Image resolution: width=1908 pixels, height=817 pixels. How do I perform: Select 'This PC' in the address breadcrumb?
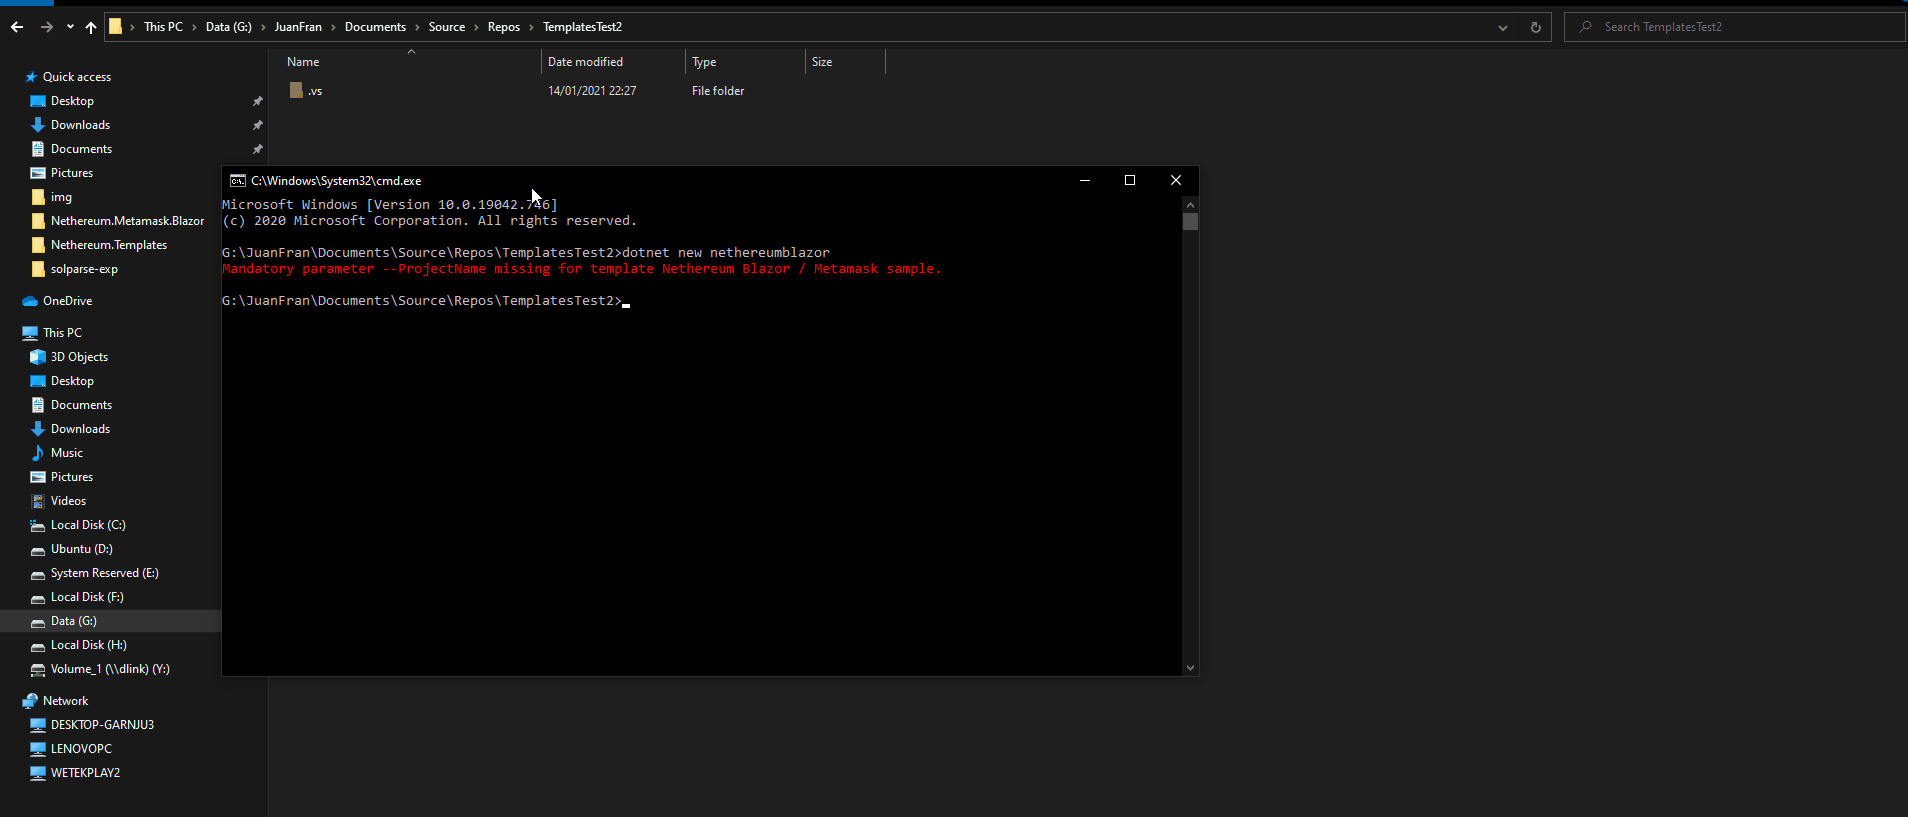pos(163,27)
